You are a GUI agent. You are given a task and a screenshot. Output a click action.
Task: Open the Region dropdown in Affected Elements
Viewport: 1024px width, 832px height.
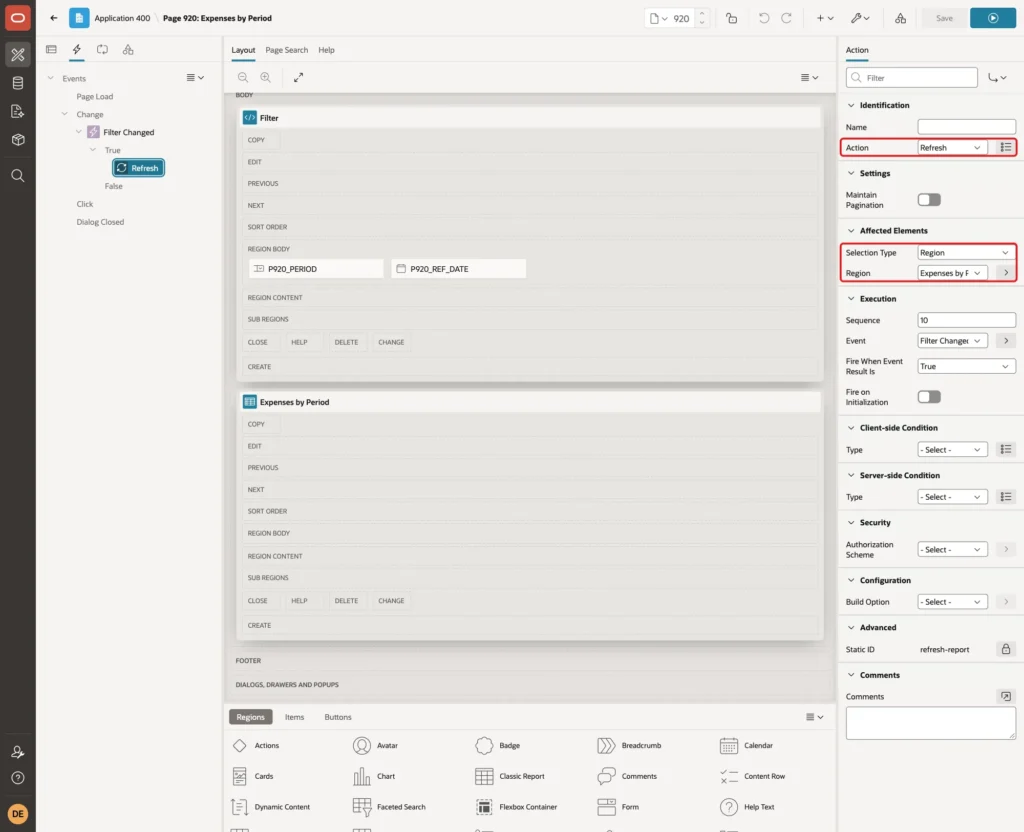tap(952, 273)
